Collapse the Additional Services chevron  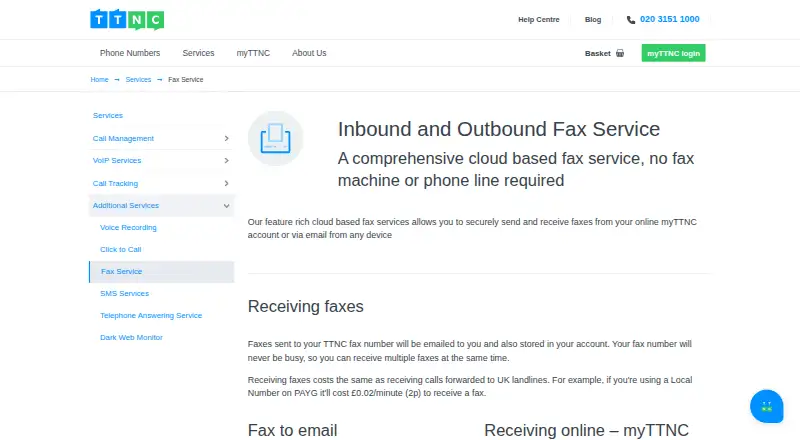pyautogui.click(x=227, y=206)
